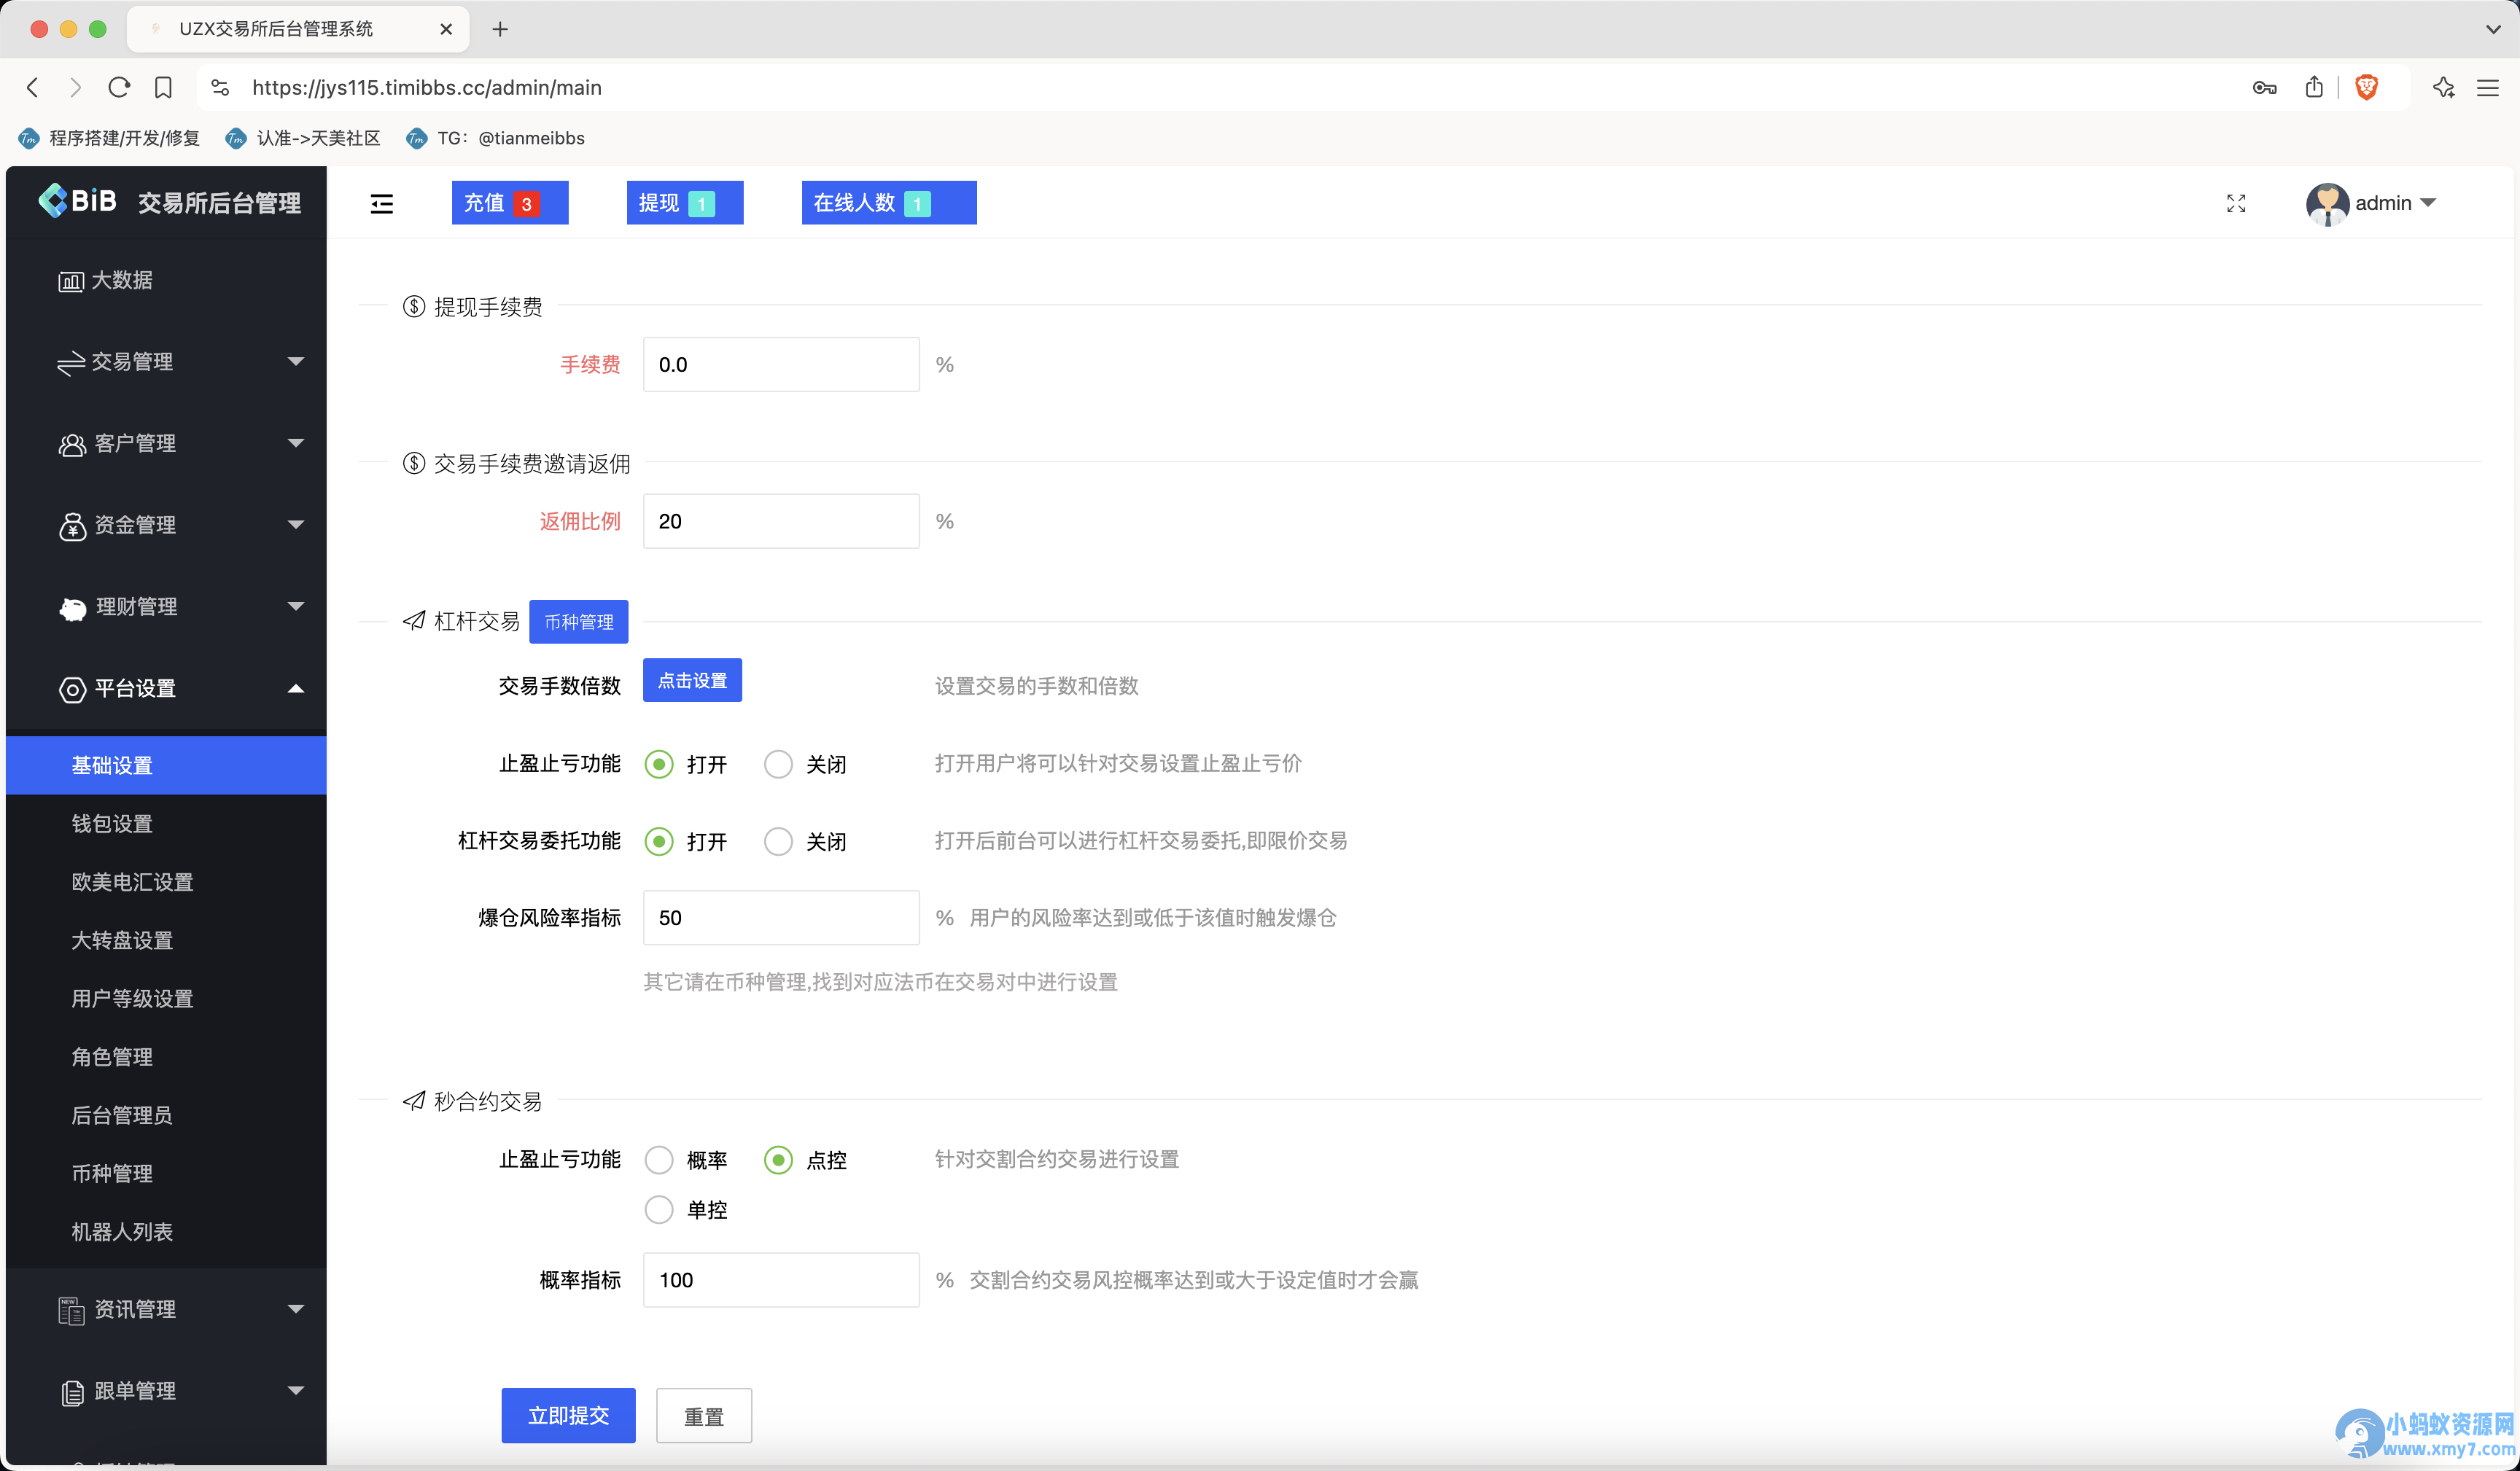Focus the 手续费 input field
The height and width of the screenshot is (1471, 2520).
pyautogui.click(x=781, y=365)
